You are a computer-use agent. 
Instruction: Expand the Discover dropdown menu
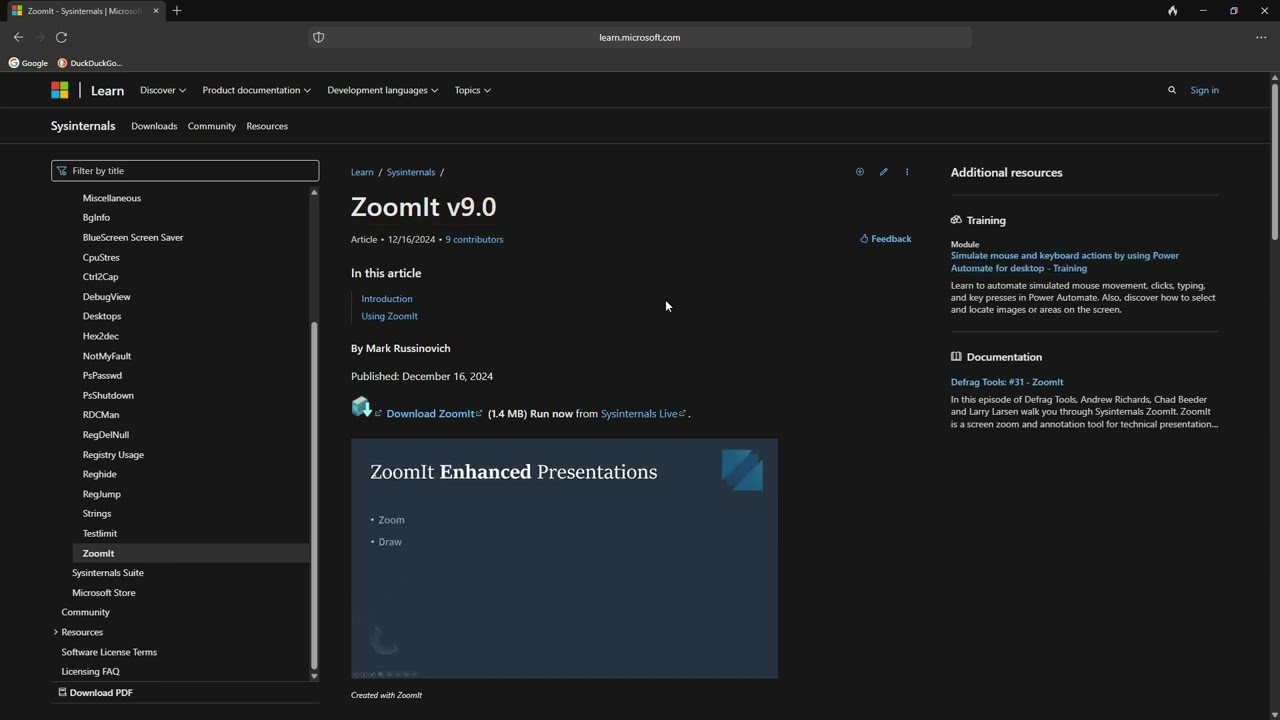[x=163, y=90]
